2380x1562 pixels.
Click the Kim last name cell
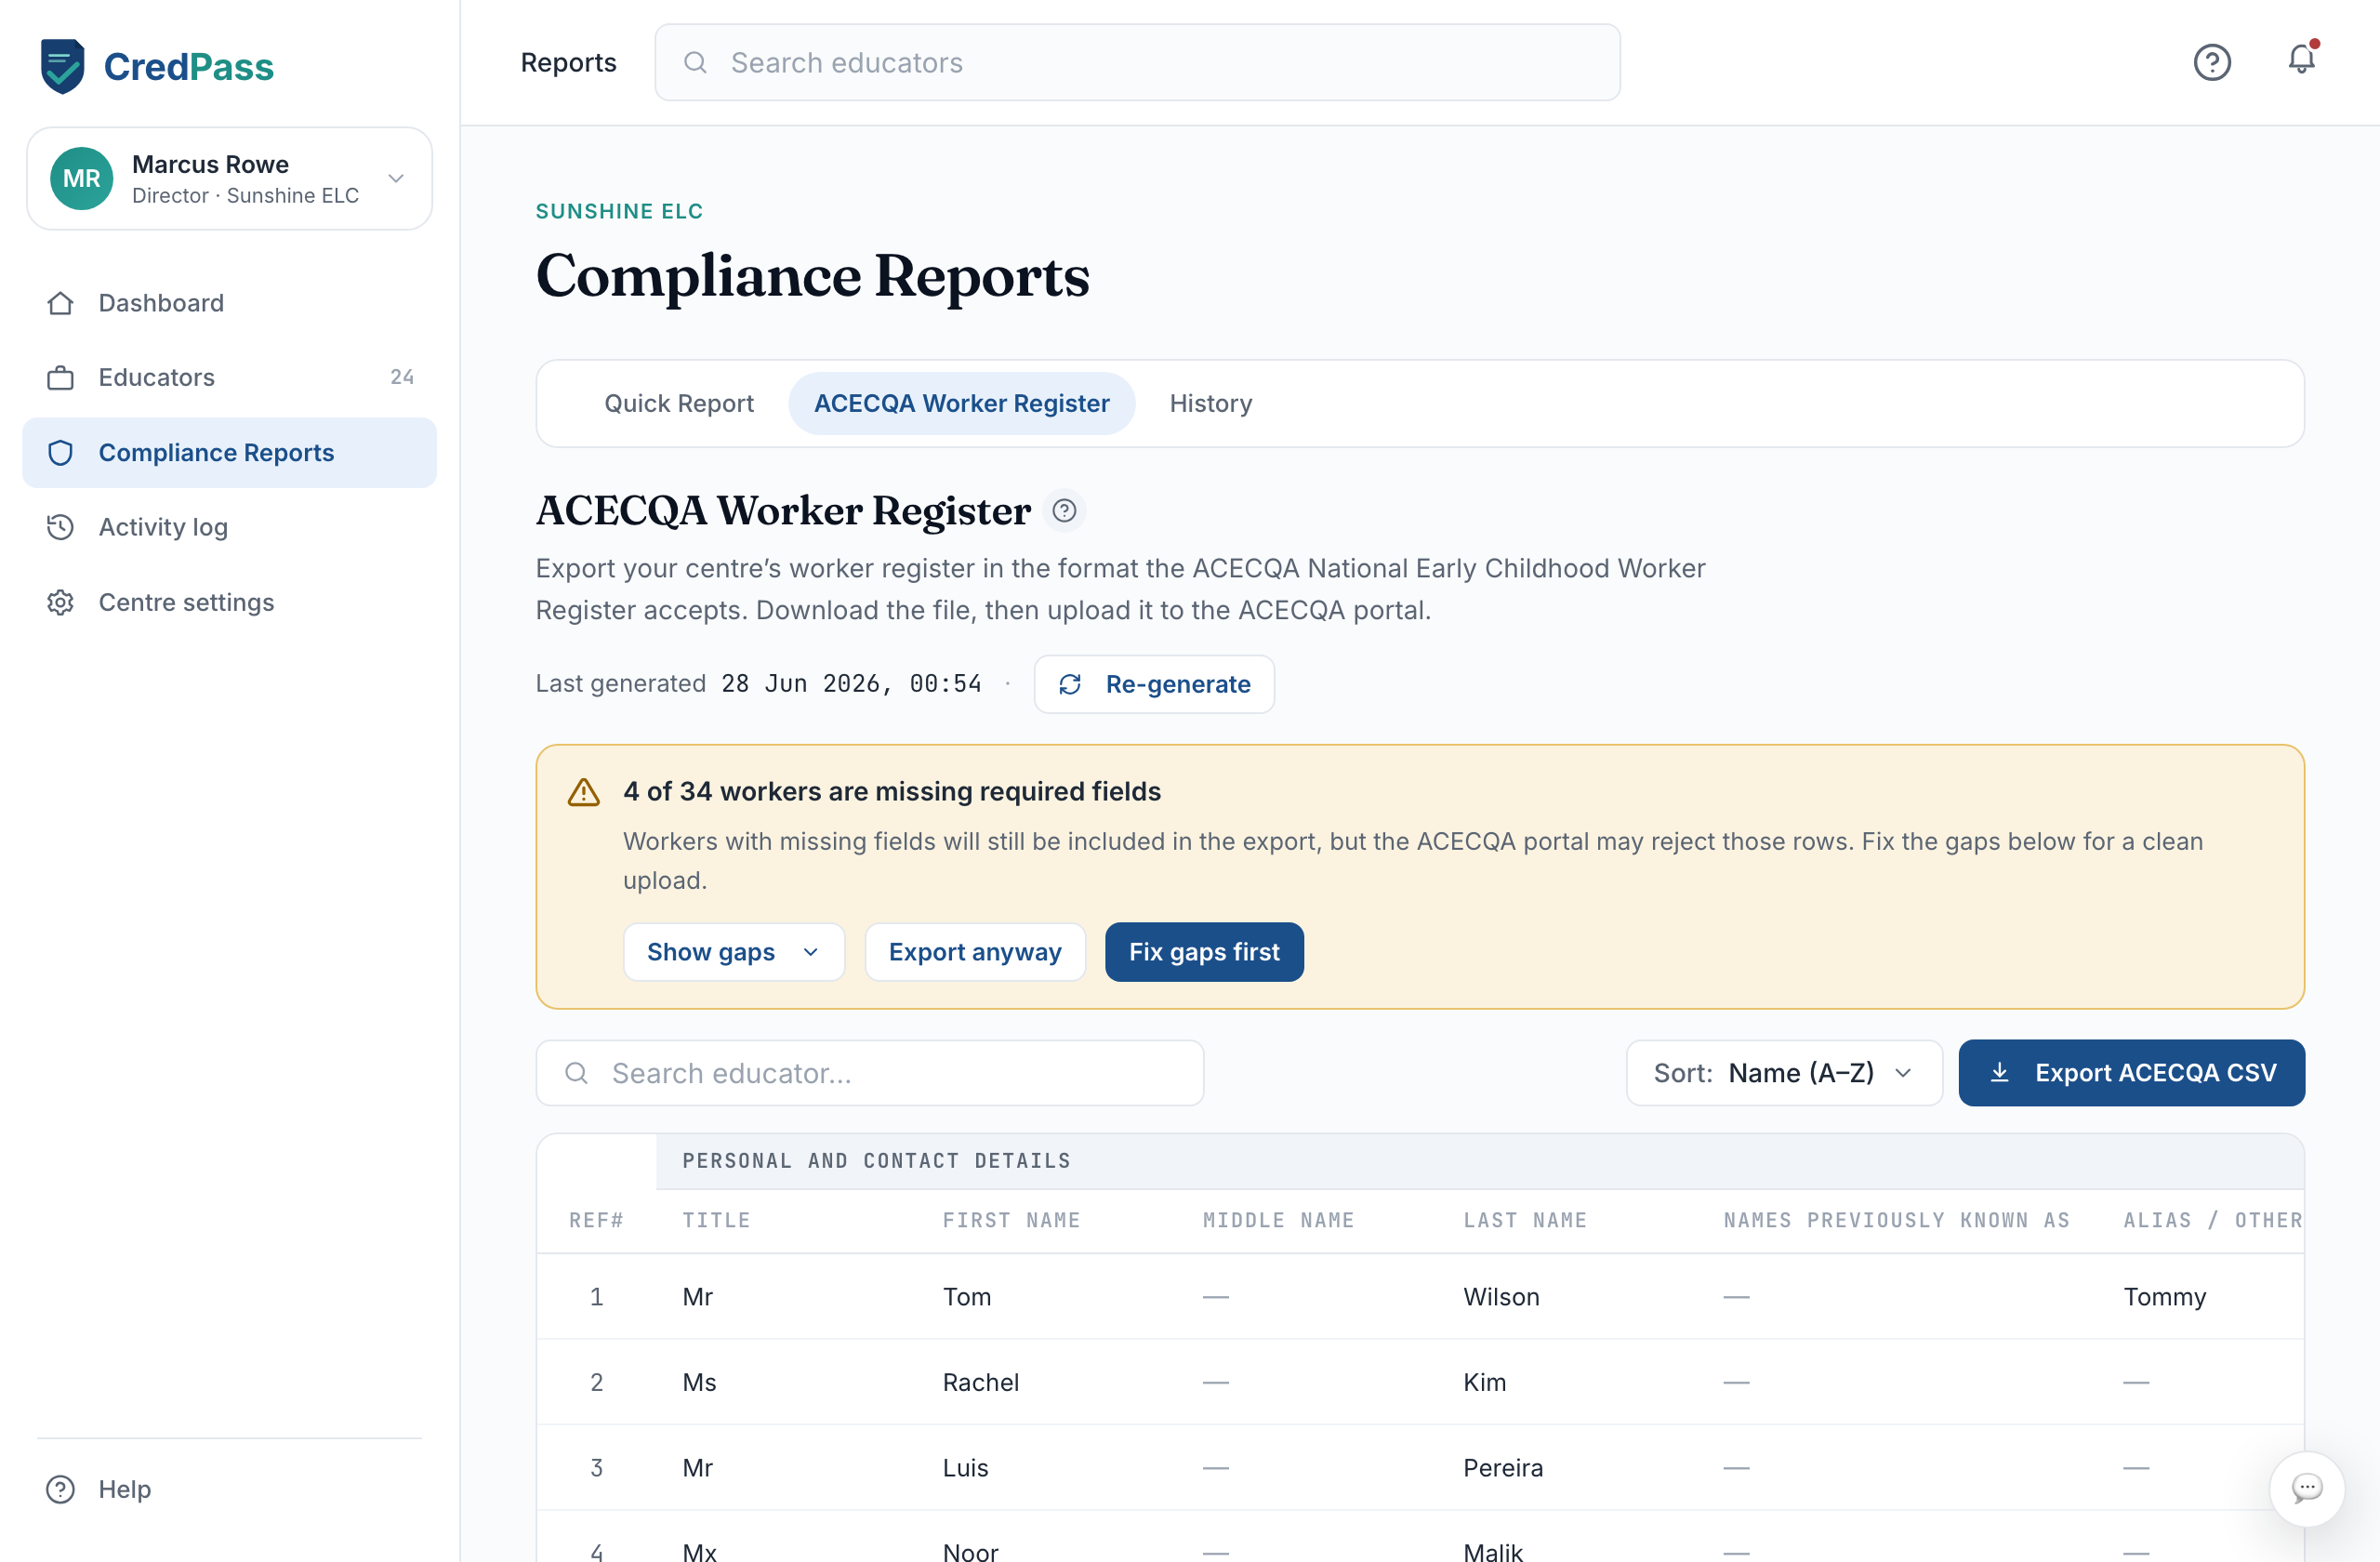pyautogui.click(x=1484, y=1382)
